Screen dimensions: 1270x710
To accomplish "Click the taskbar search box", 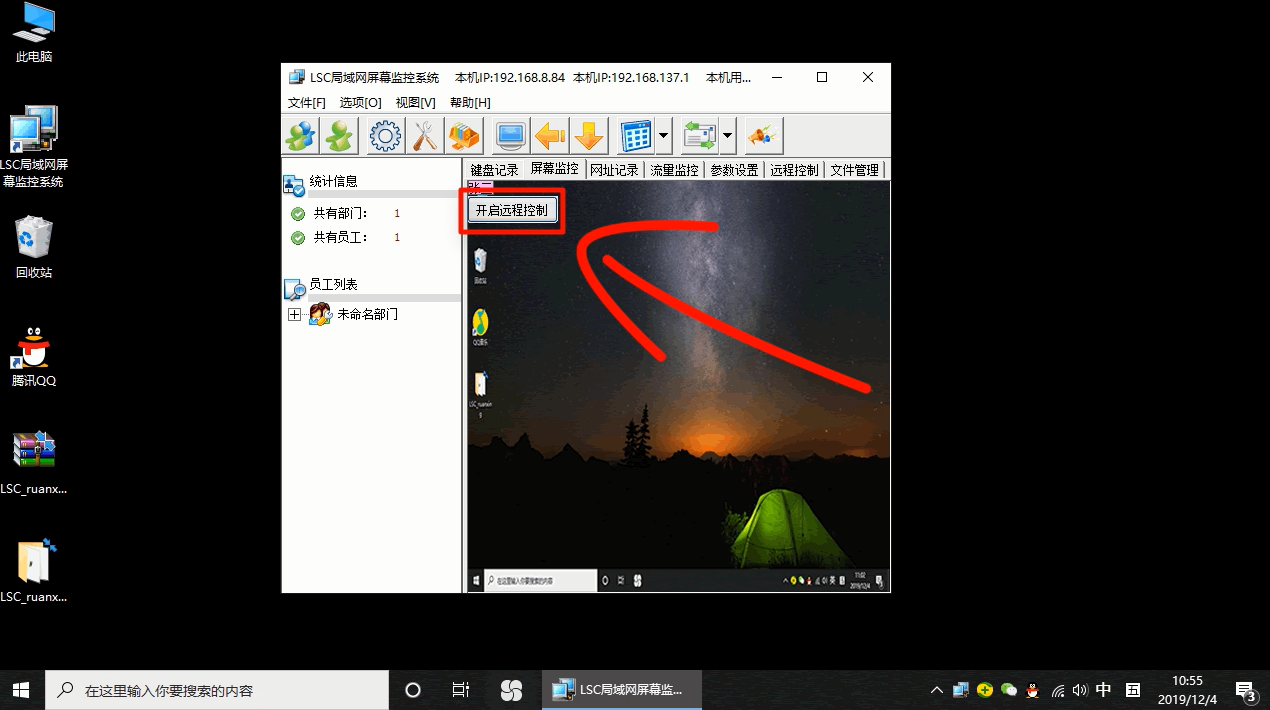I will pos(216,690).
